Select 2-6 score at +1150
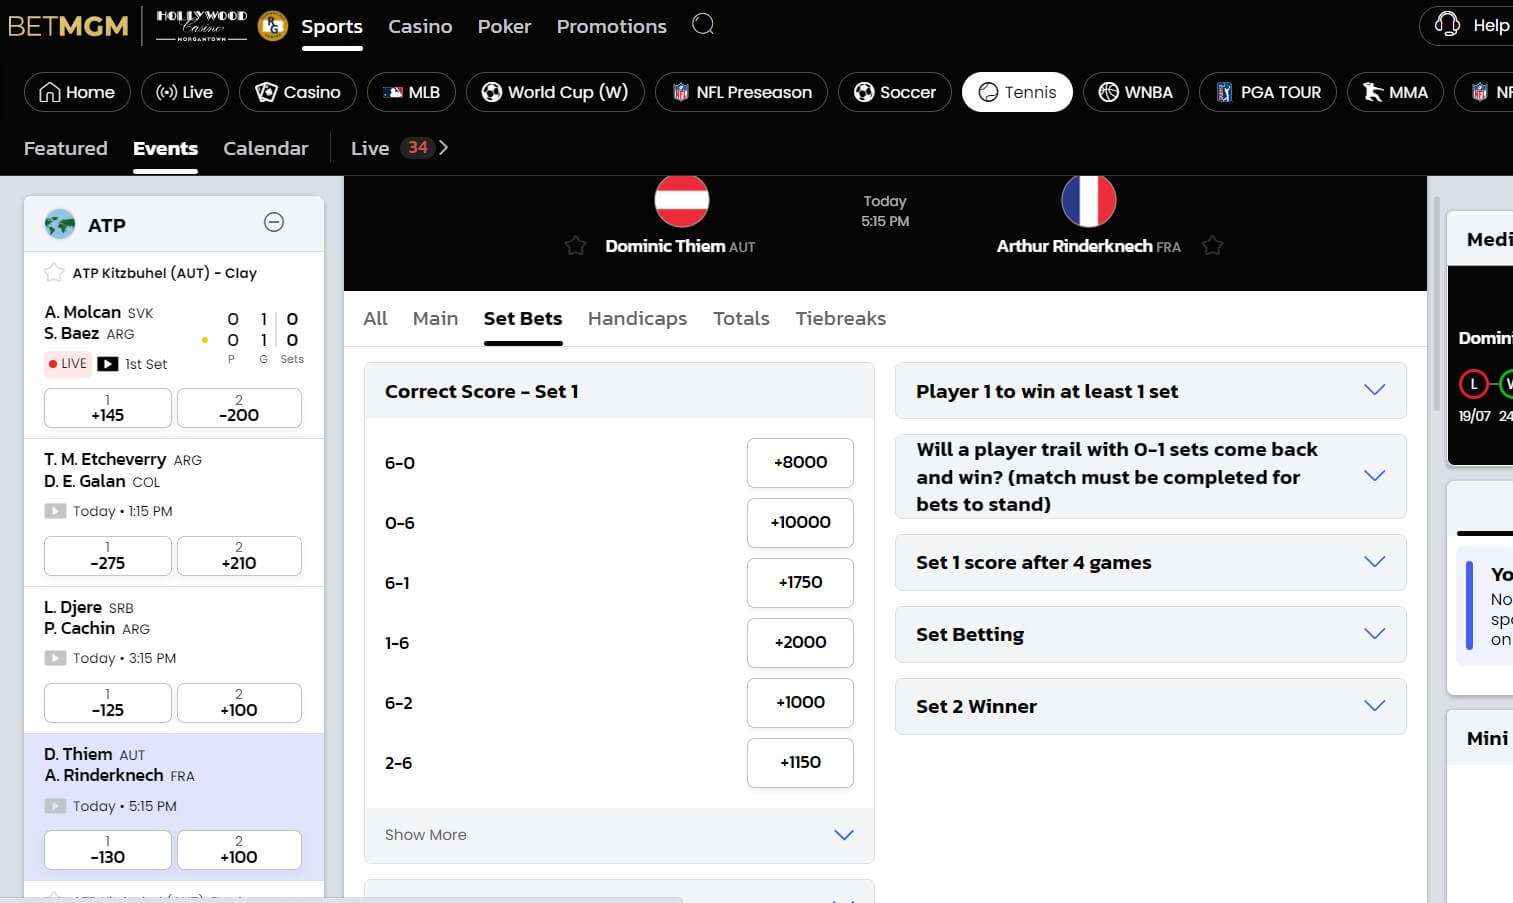Image resolution: width=1513 pixels, height=903 pixels. (x=800, y=763)
